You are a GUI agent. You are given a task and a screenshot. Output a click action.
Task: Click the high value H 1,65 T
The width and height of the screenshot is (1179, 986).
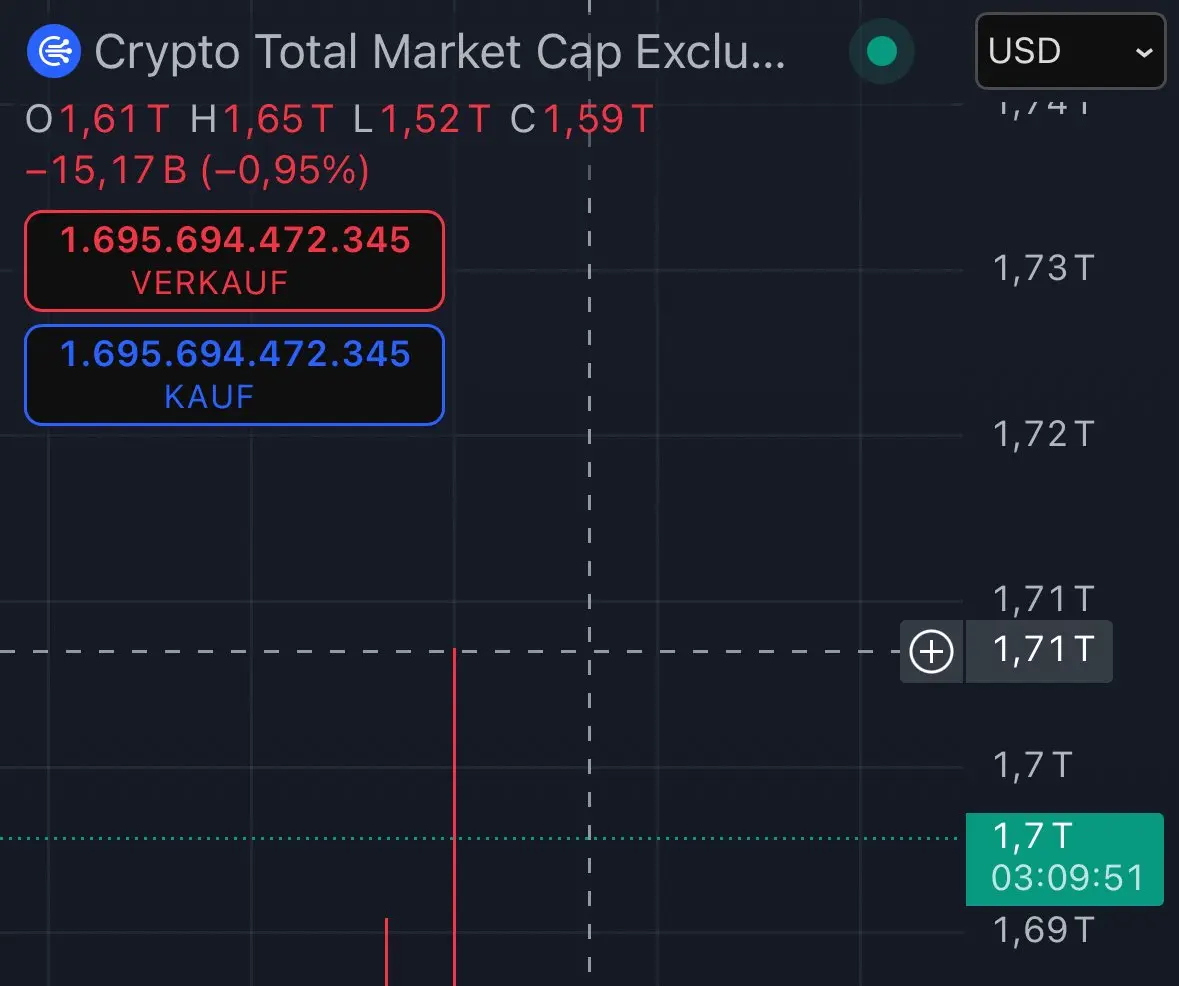pos(261,119)
